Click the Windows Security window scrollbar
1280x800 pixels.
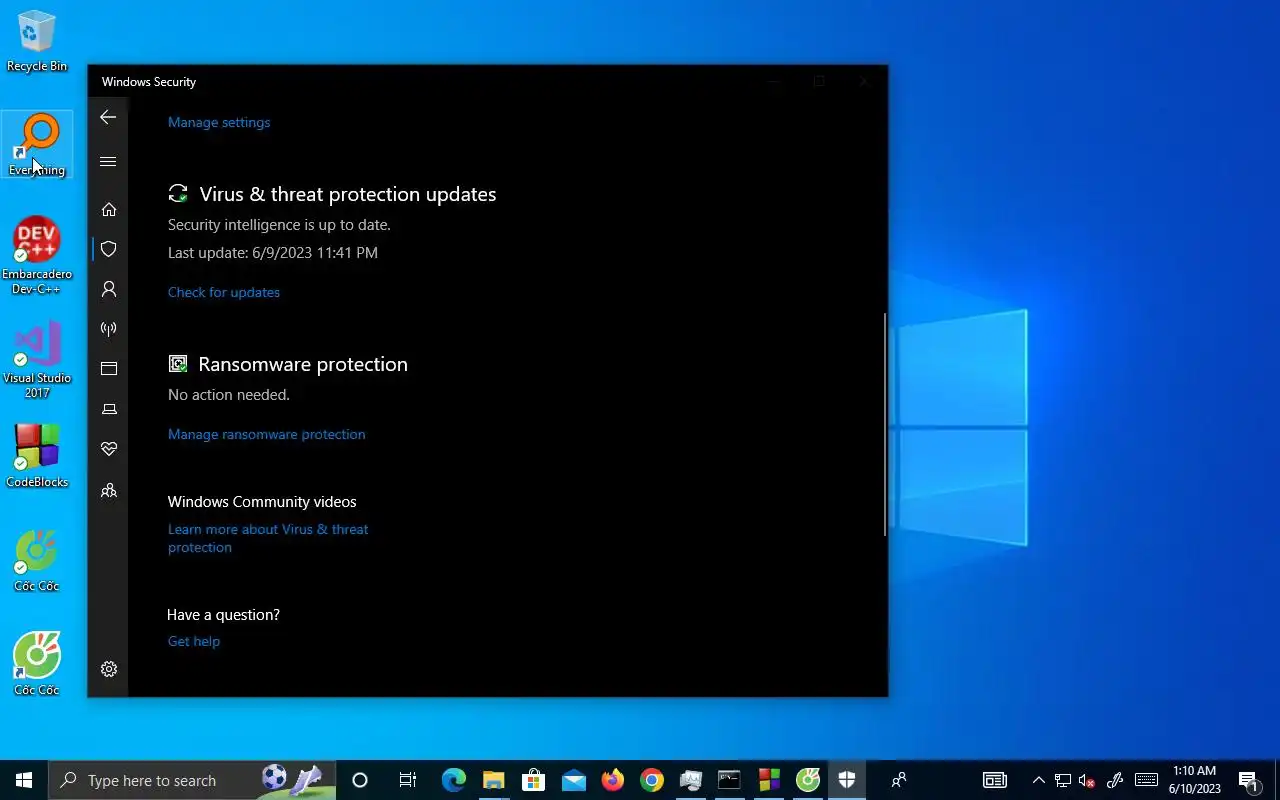coord(885,425)
